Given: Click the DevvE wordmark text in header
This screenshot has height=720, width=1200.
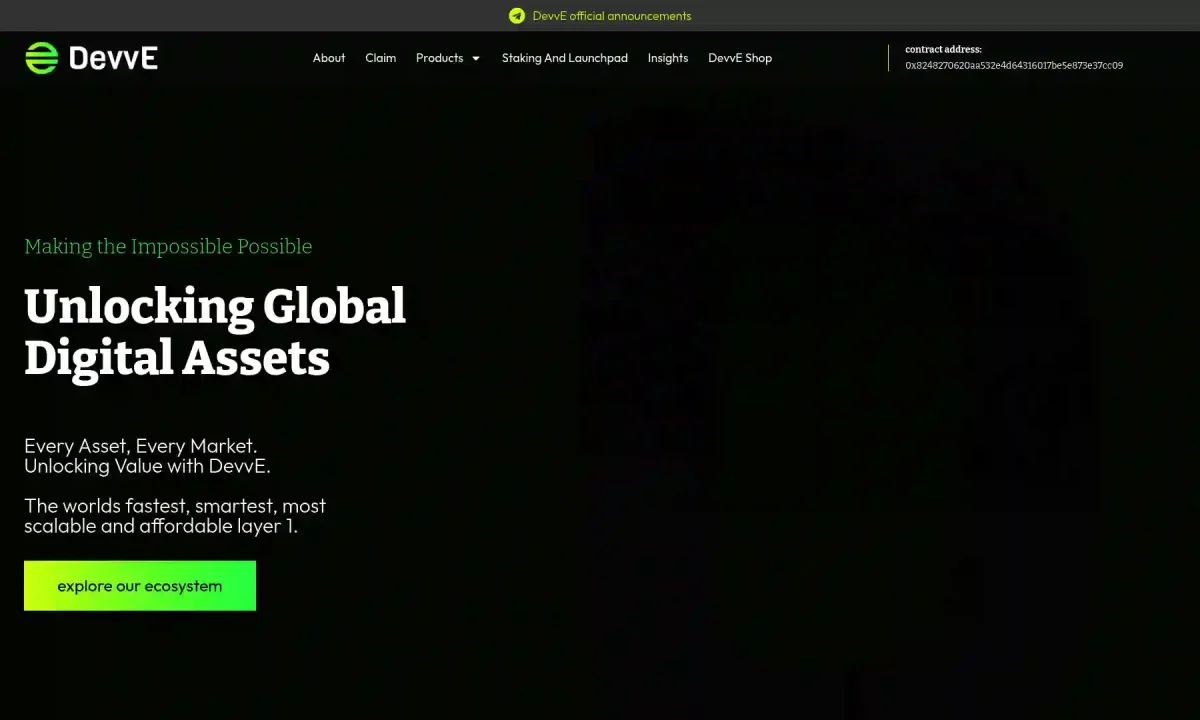Looking at the screenshot, I should [113, 58].
